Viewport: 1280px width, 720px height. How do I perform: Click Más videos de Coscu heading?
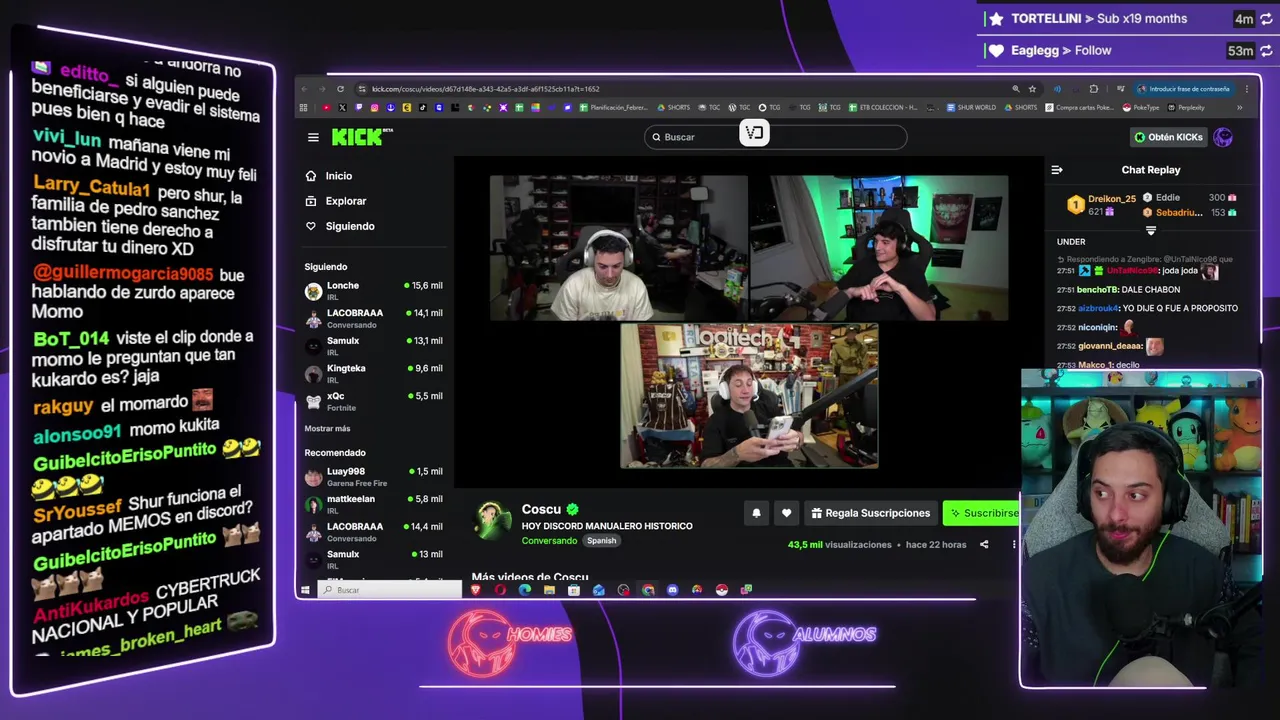(x=530, y=577)
